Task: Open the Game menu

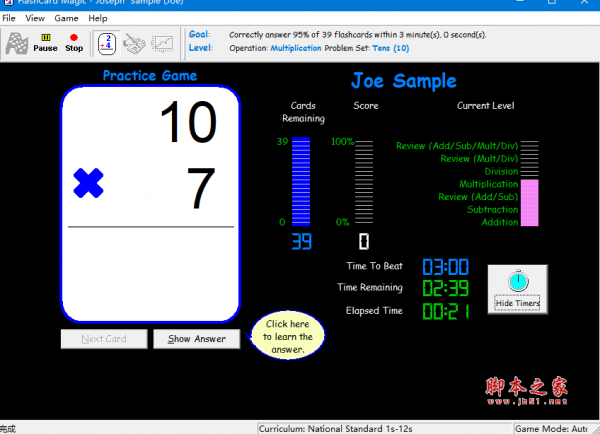Action: (x=66, y=18)
